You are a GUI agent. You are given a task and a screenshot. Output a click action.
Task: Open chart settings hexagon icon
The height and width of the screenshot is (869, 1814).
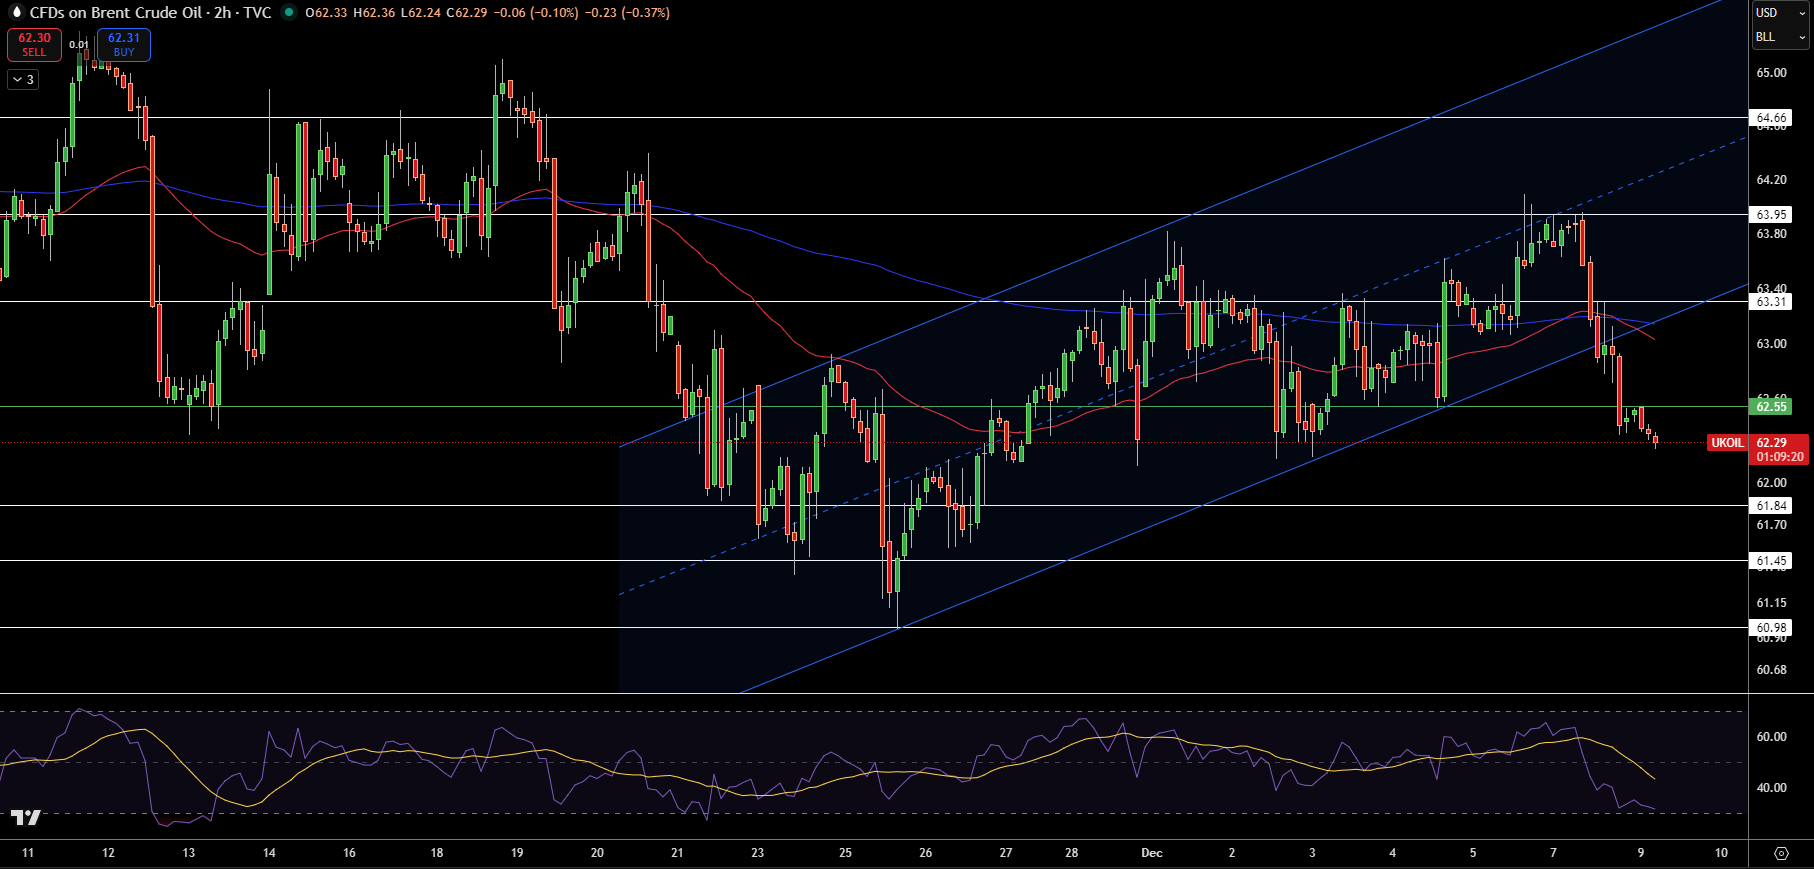tap(1781, 853)
